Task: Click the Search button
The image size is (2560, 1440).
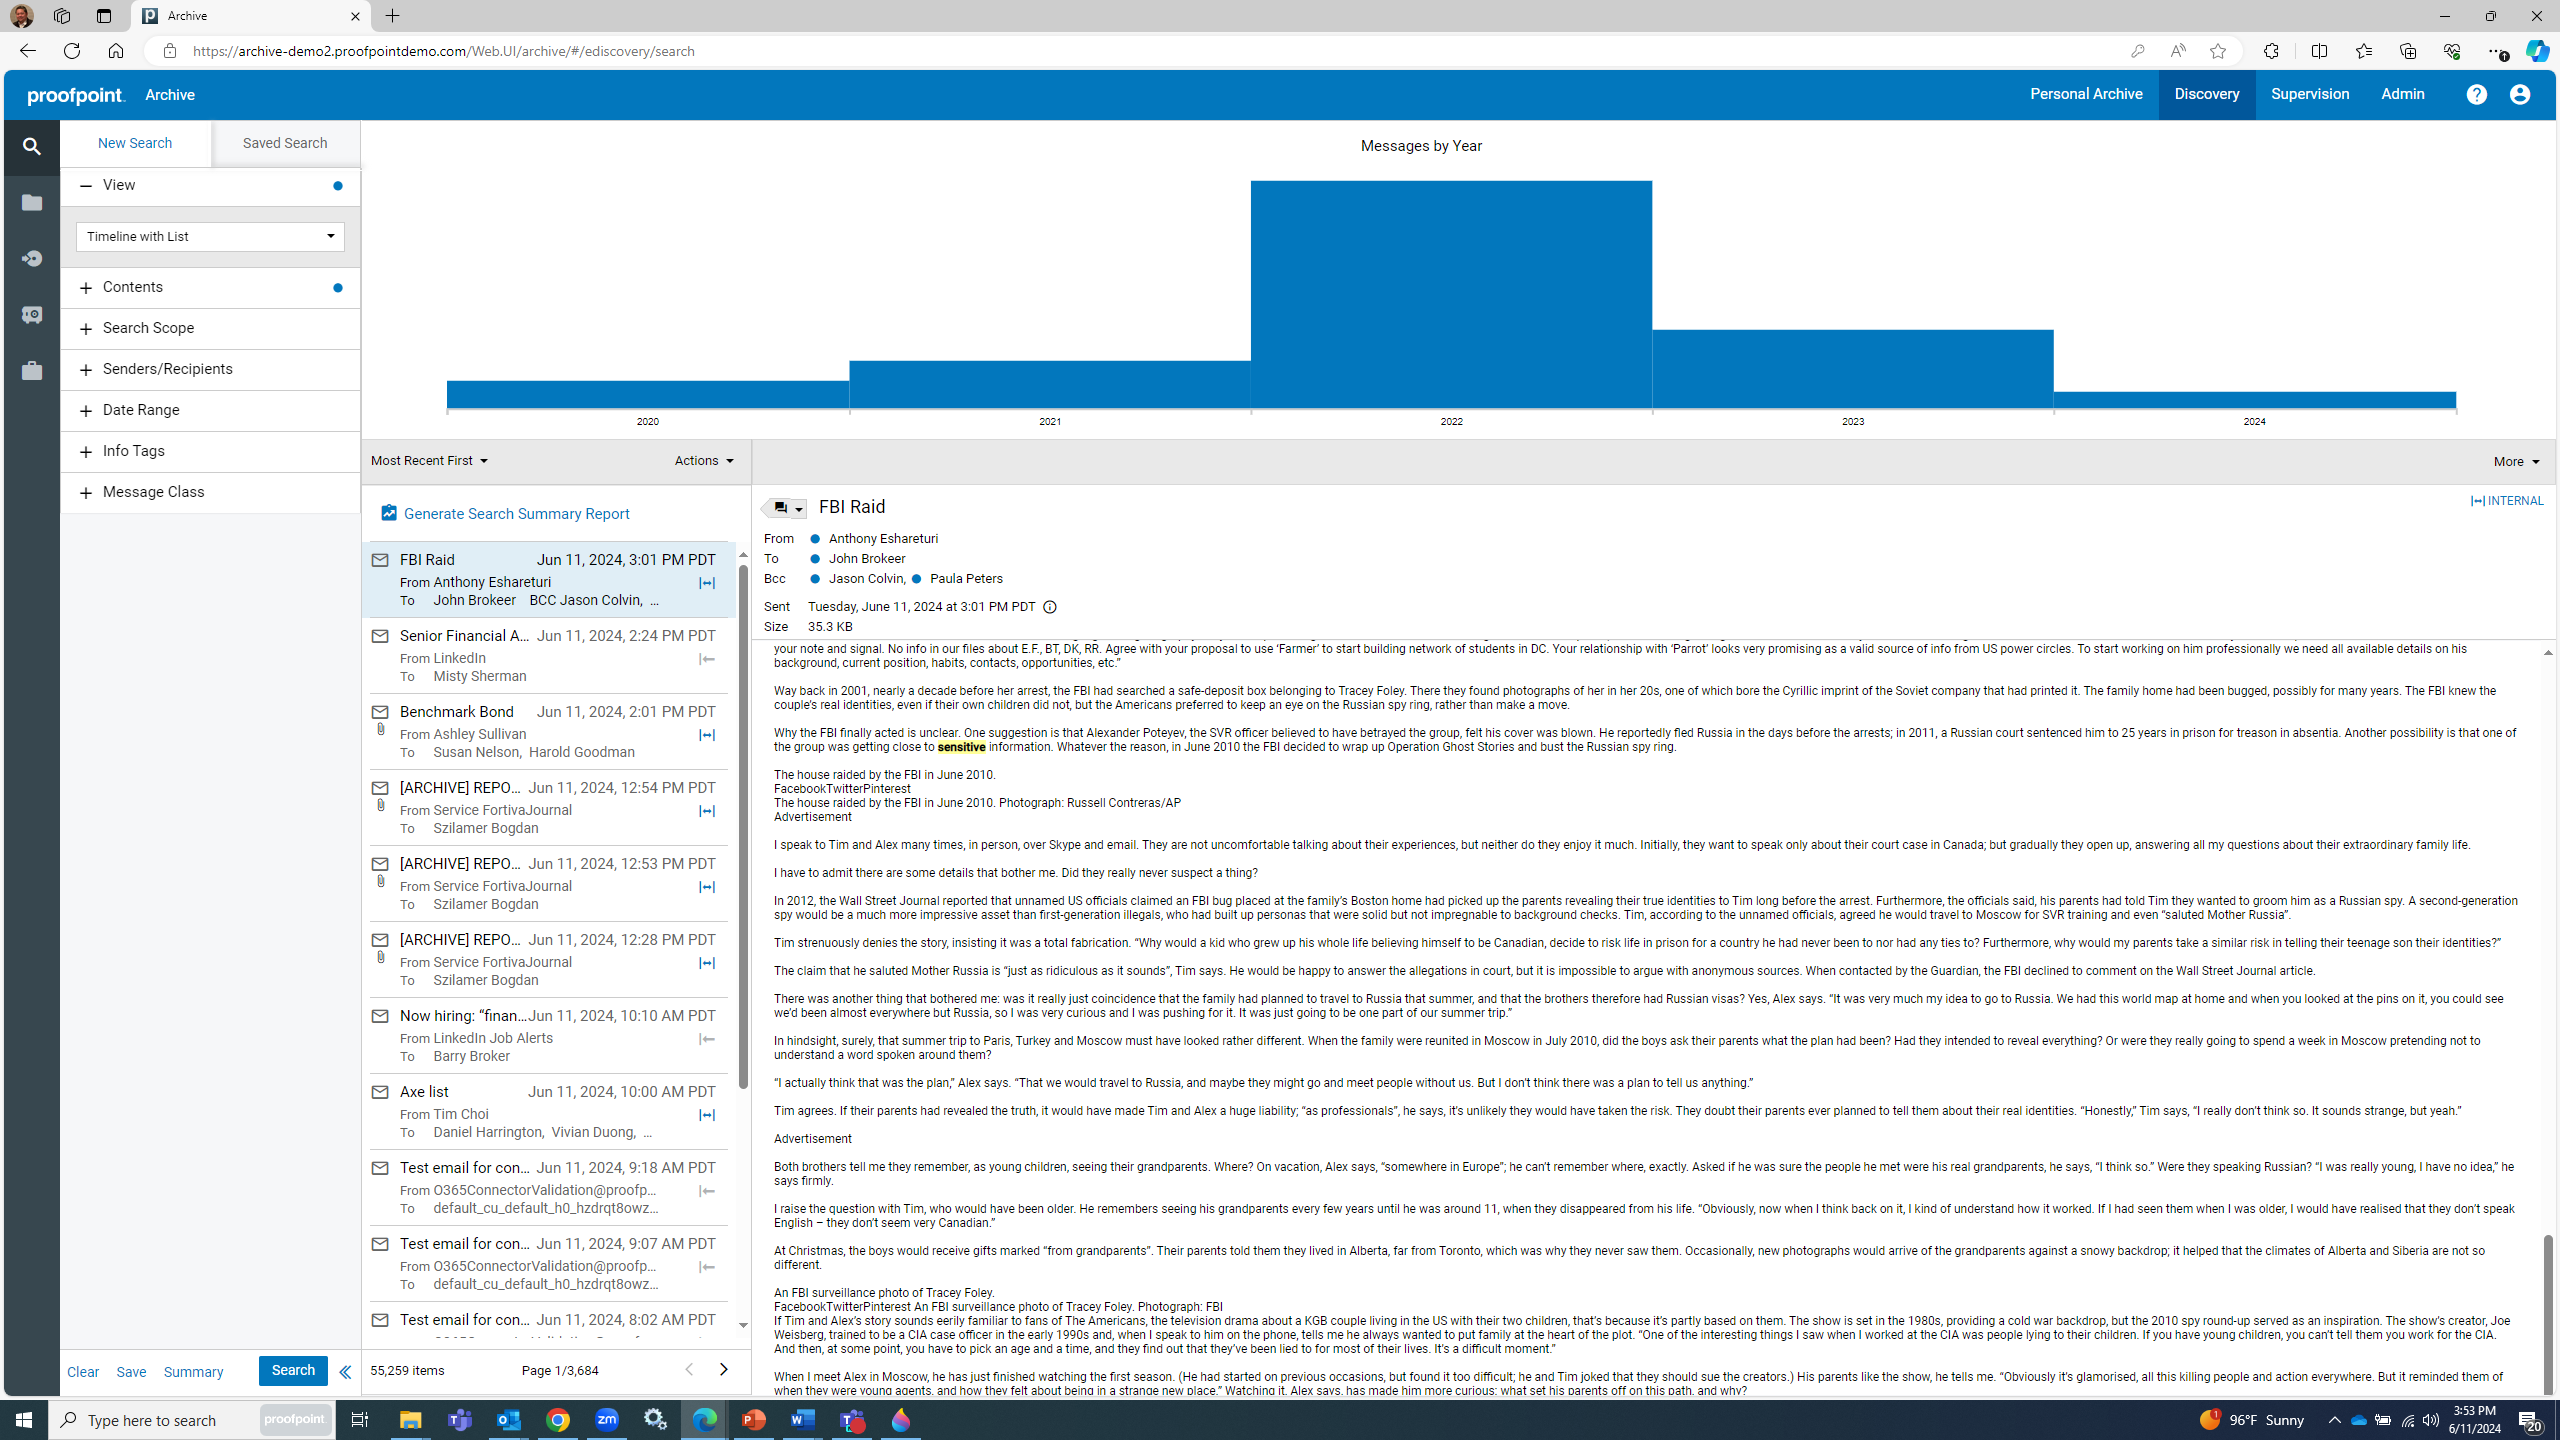Action: [x=292, y=1371]
